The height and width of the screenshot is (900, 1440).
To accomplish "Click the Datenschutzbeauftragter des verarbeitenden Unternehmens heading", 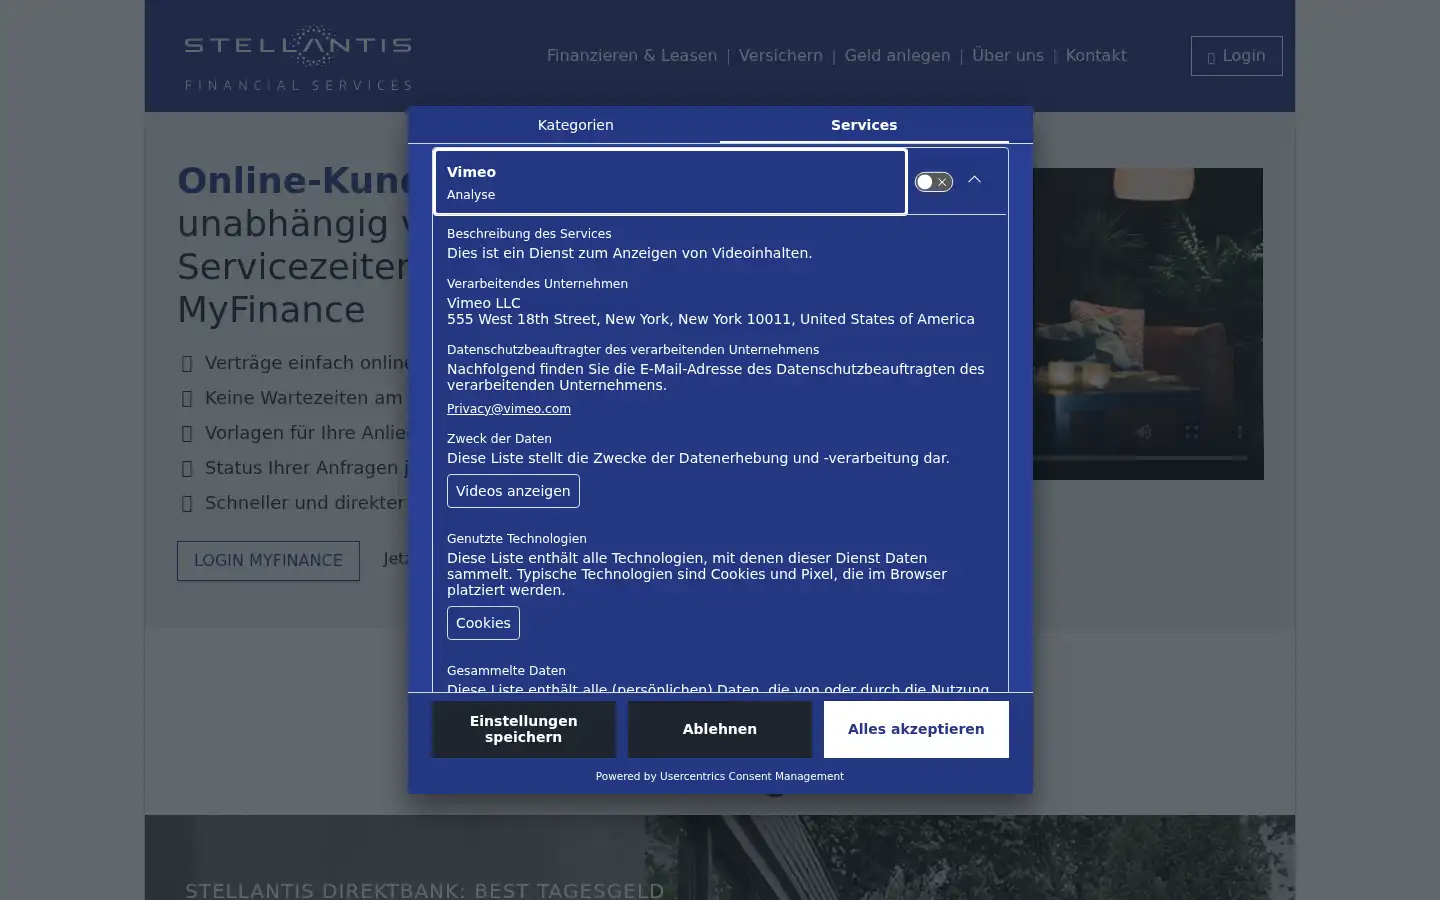I will tap(633, 350).
